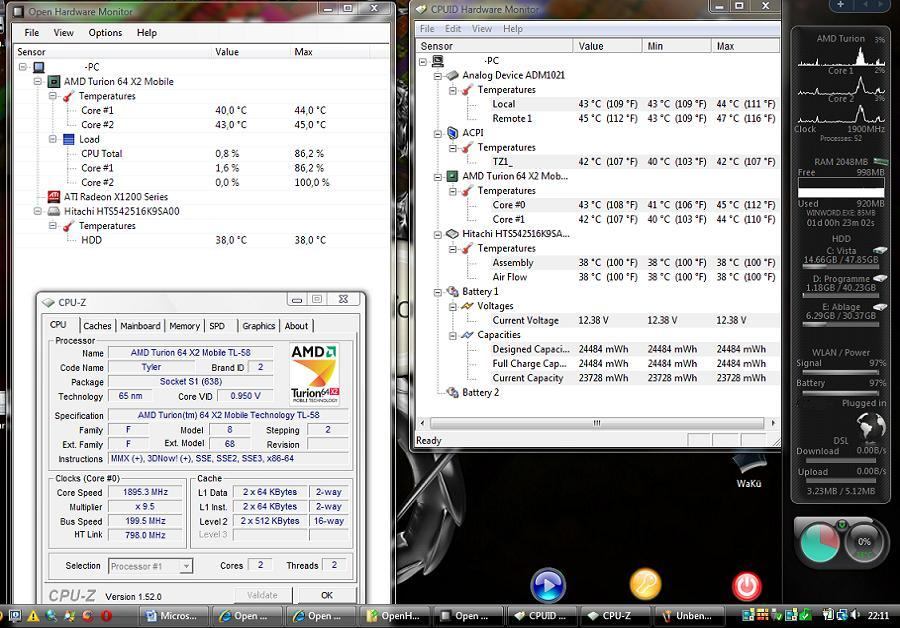Click the volume speaker icon in the system tray
This screenshot has width=900, height=628.
coord(855,615)
